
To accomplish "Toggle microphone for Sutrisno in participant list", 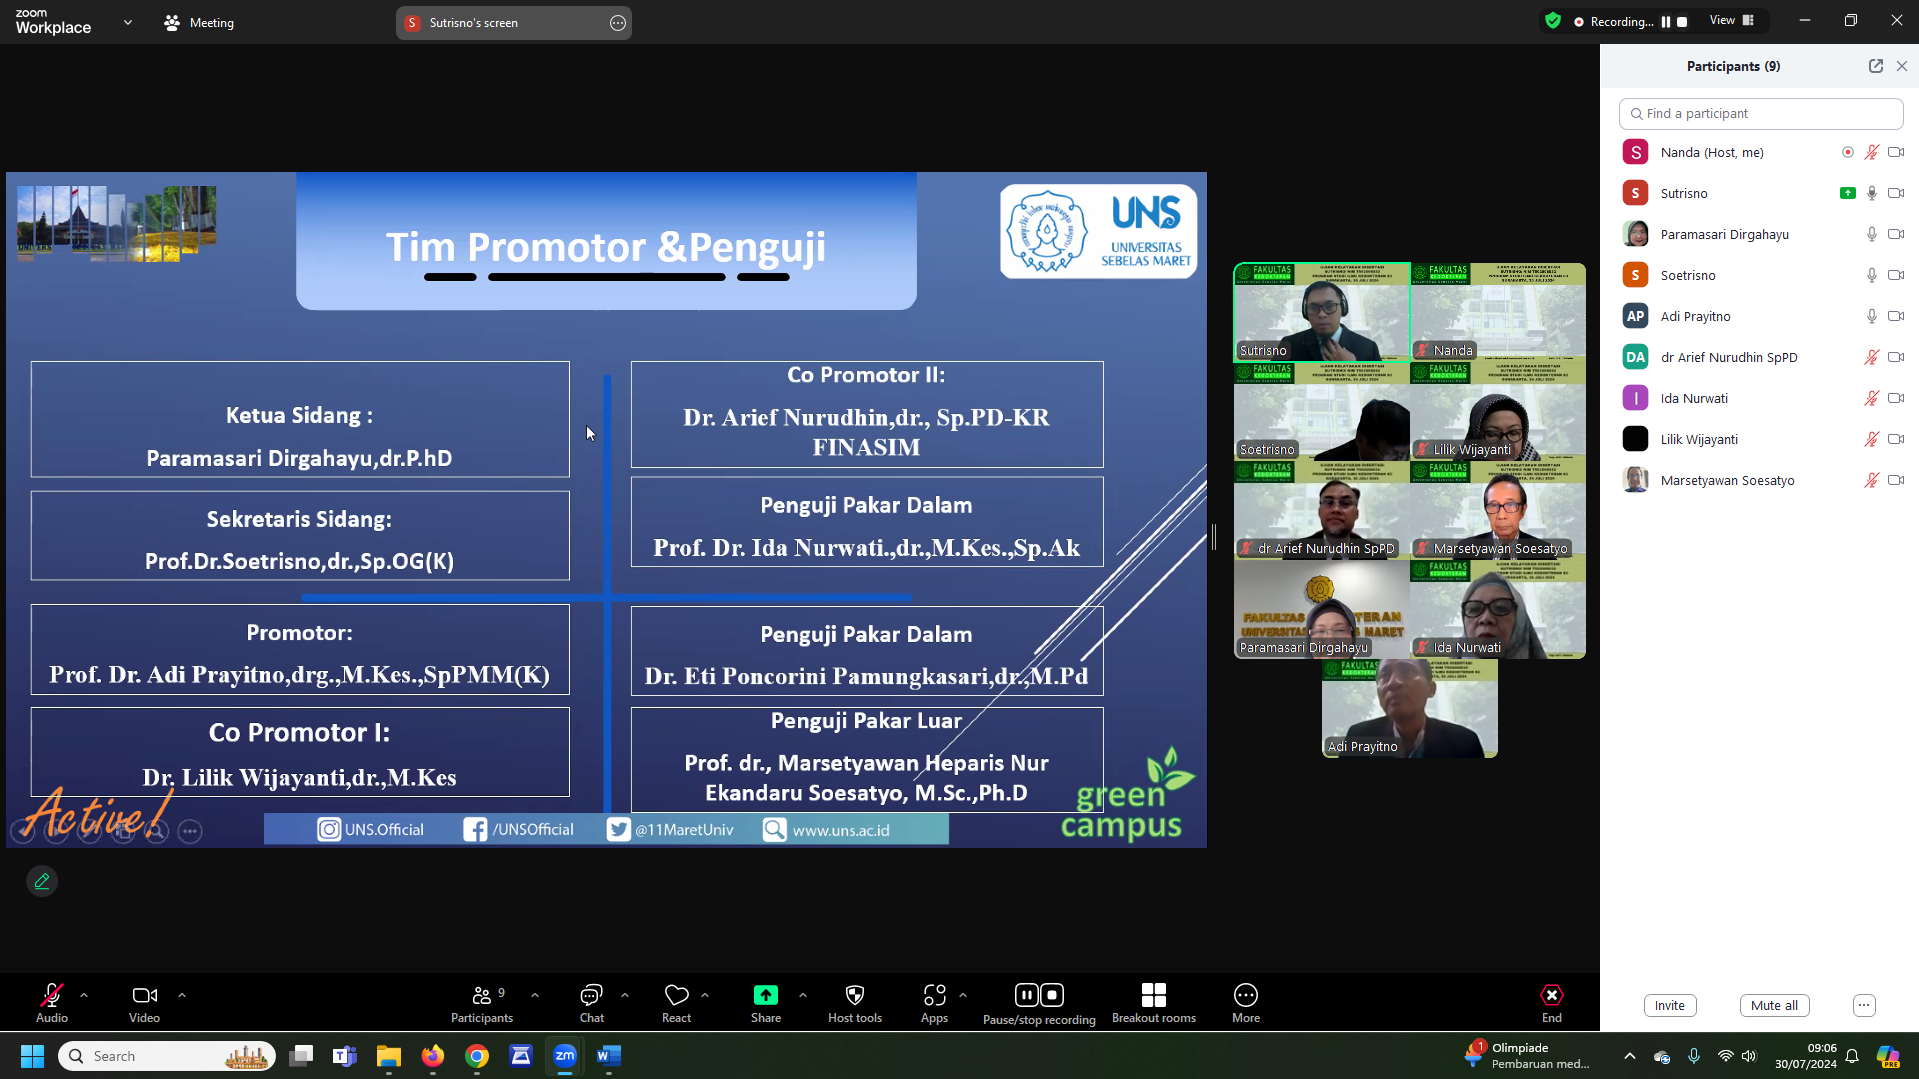I will (1872, 193).
